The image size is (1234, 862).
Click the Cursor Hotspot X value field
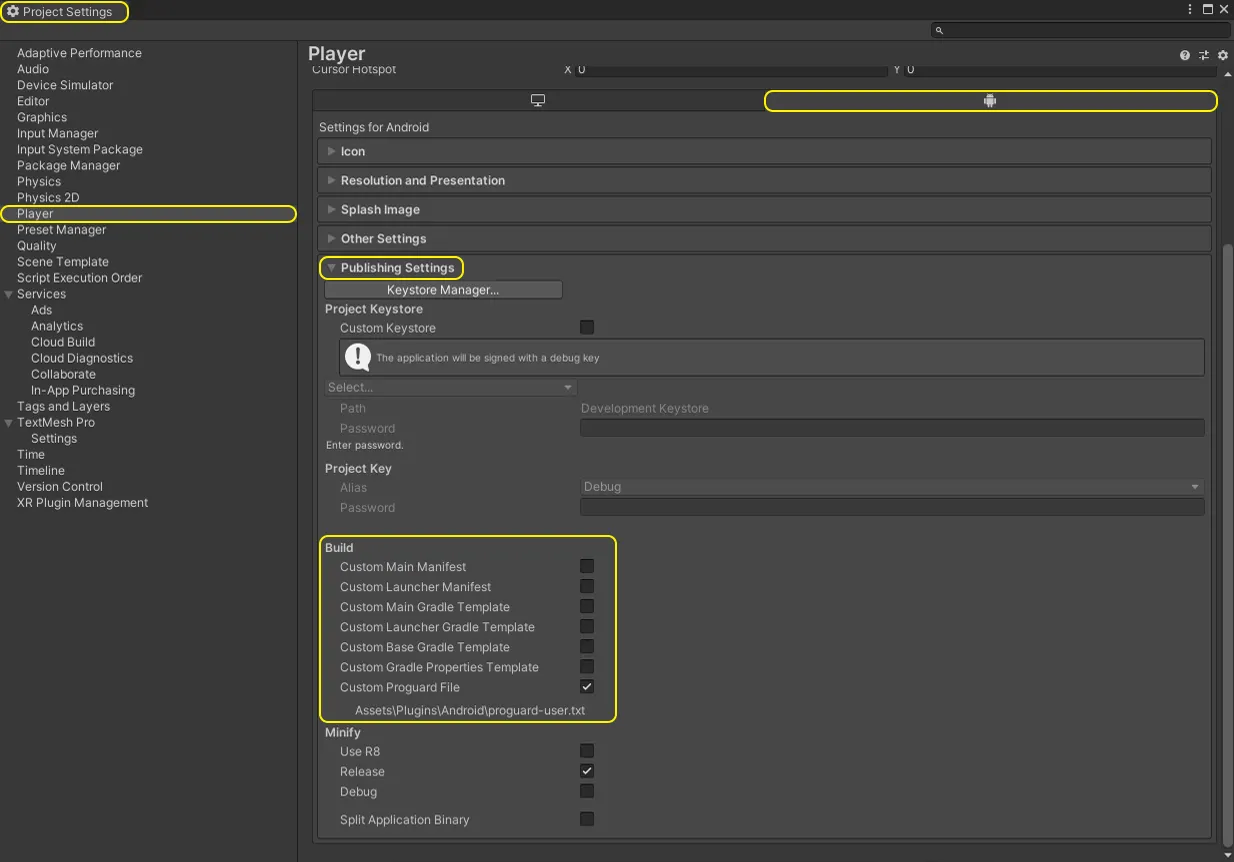click(x=732, y=71)
